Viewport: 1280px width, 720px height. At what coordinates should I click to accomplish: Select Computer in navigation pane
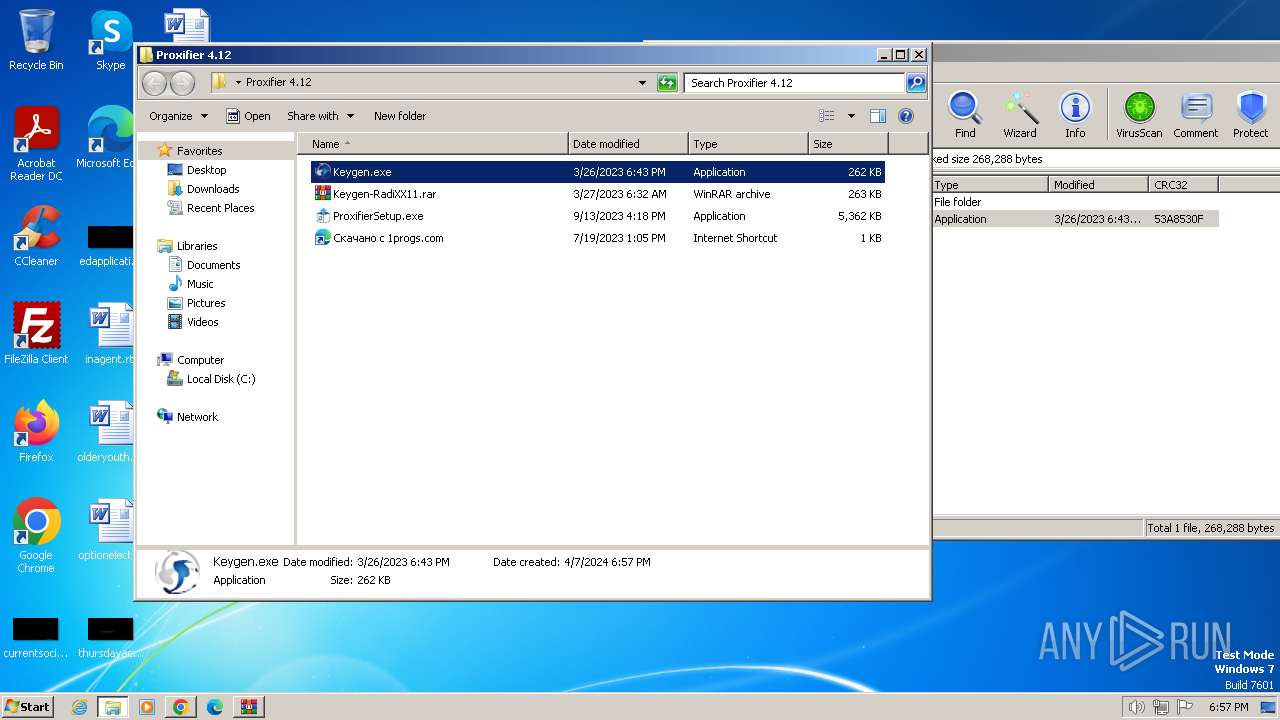(x=200, y=360)
